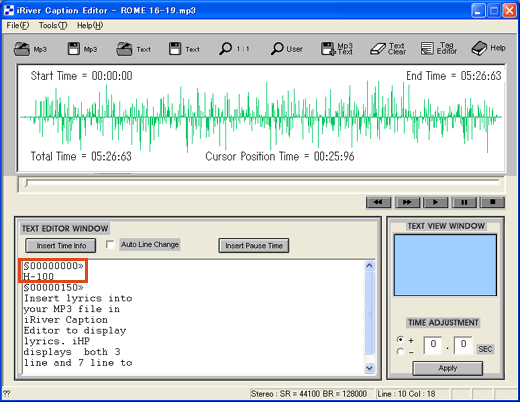Rewind the audio playback
Viewport: 520px width, 402px height.
click(378, 202)
